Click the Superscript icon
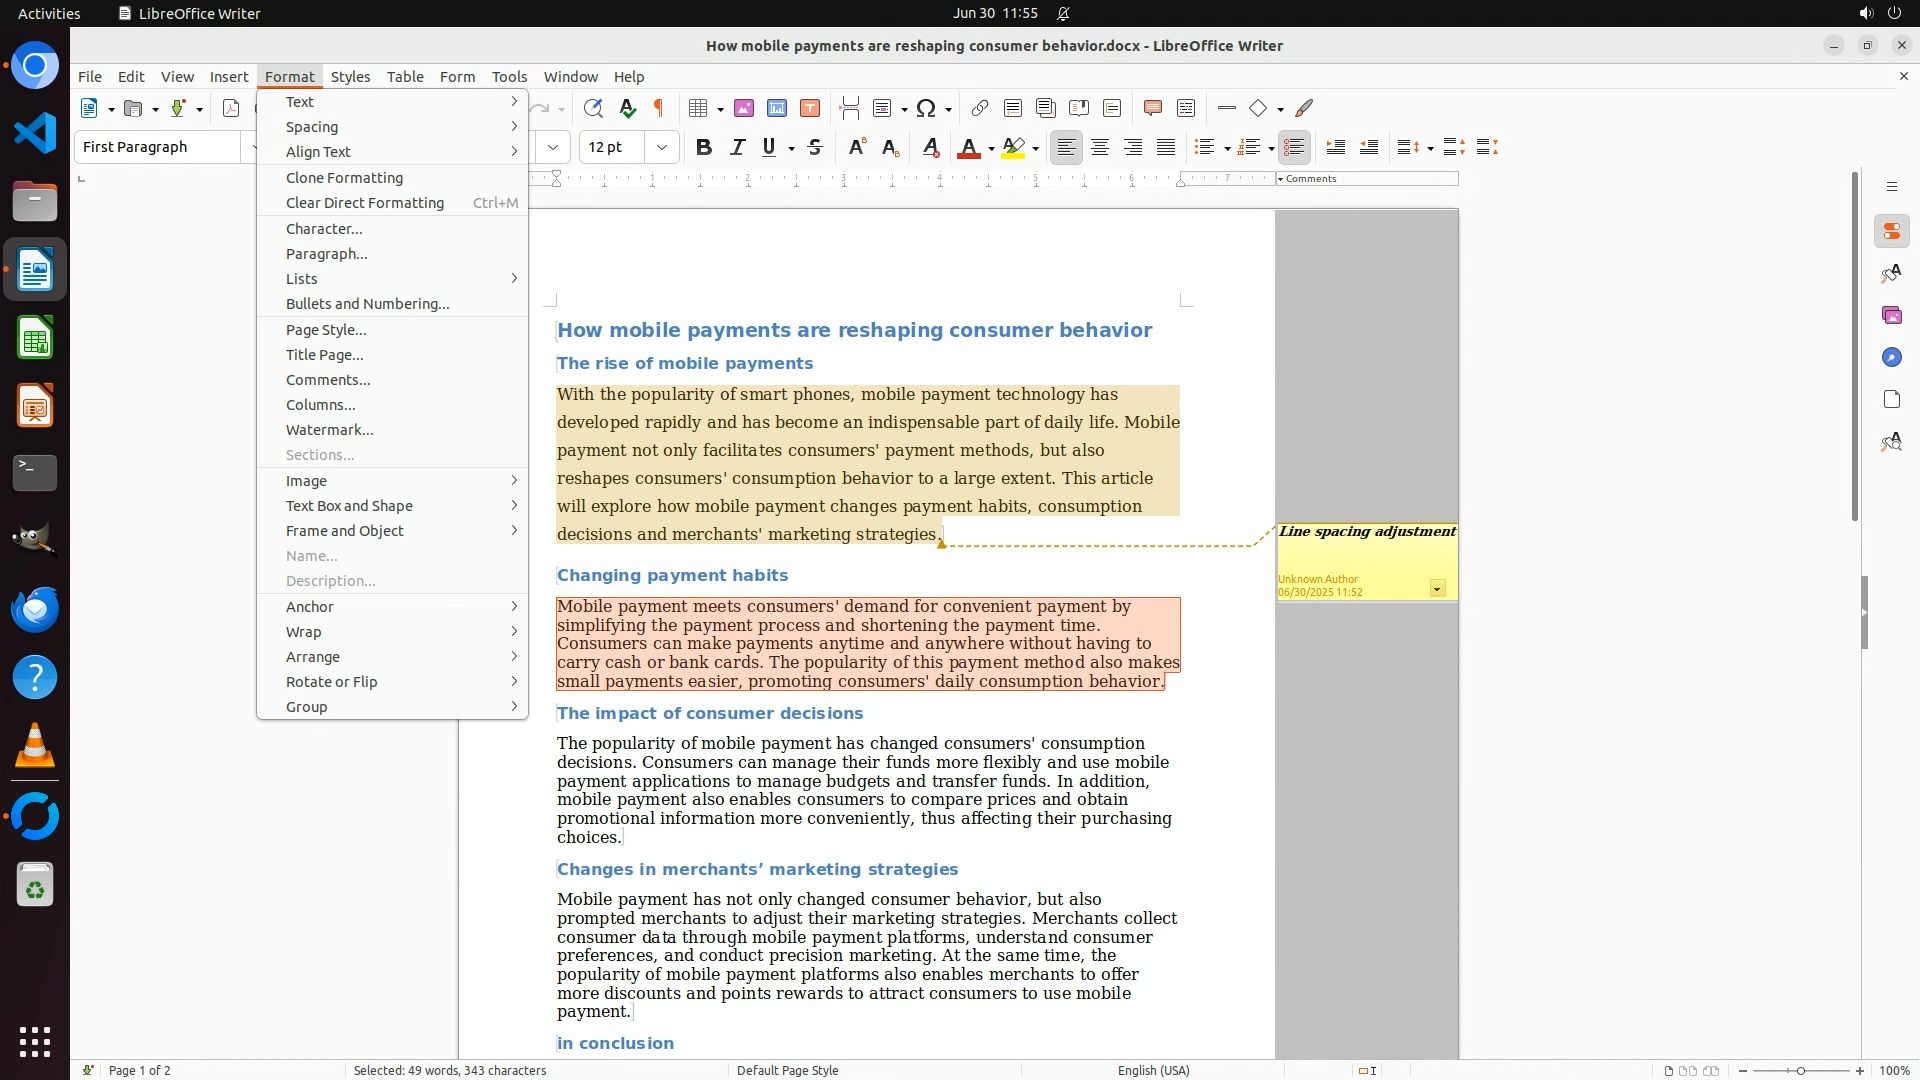Screen dimensions: 1920x1080 click(856, 147)
